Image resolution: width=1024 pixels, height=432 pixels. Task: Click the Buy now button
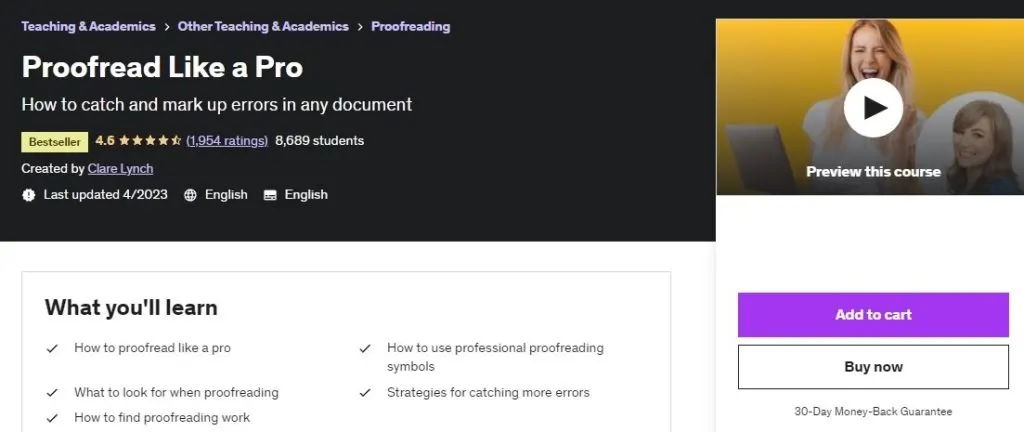[x=873, y=367]
